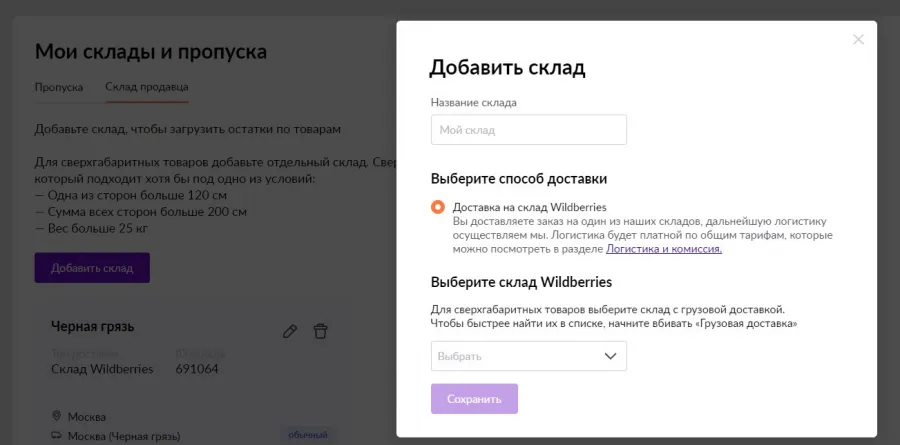Click the Выберите способ доставки heading
This screenshot has height=445, width=900.
[519, 179]
